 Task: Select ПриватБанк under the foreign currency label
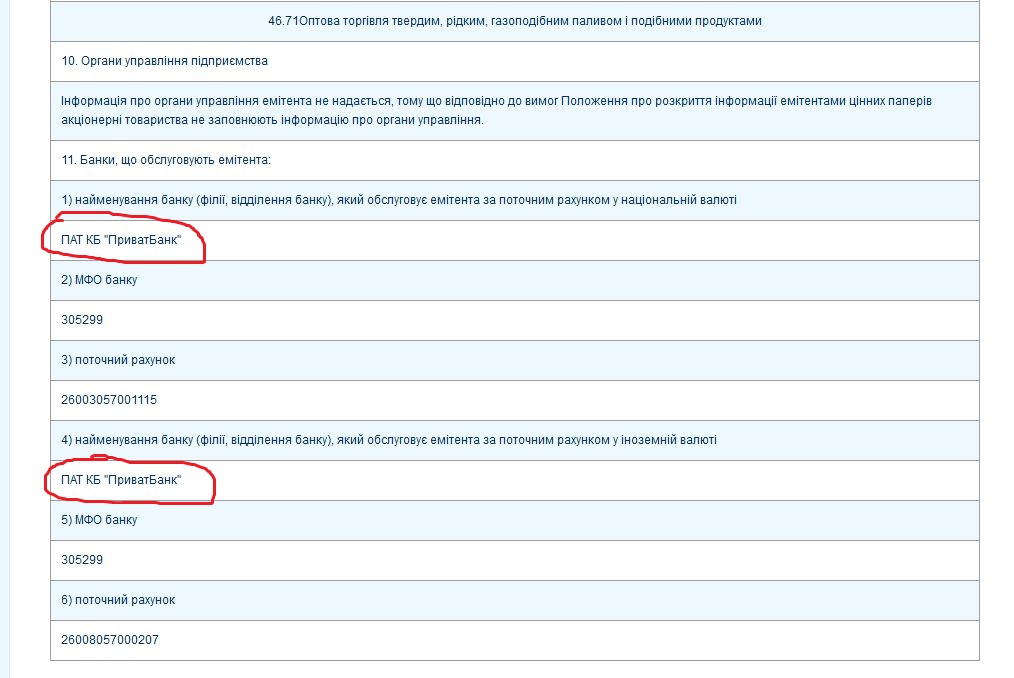coord(121,480)
